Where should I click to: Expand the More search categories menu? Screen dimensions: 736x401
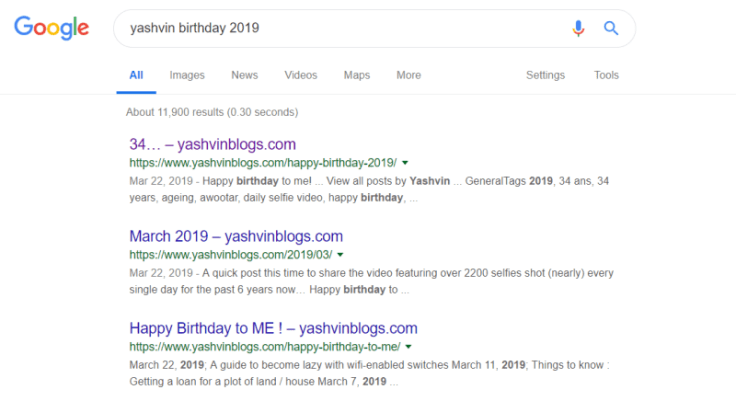tap(408, 75)
